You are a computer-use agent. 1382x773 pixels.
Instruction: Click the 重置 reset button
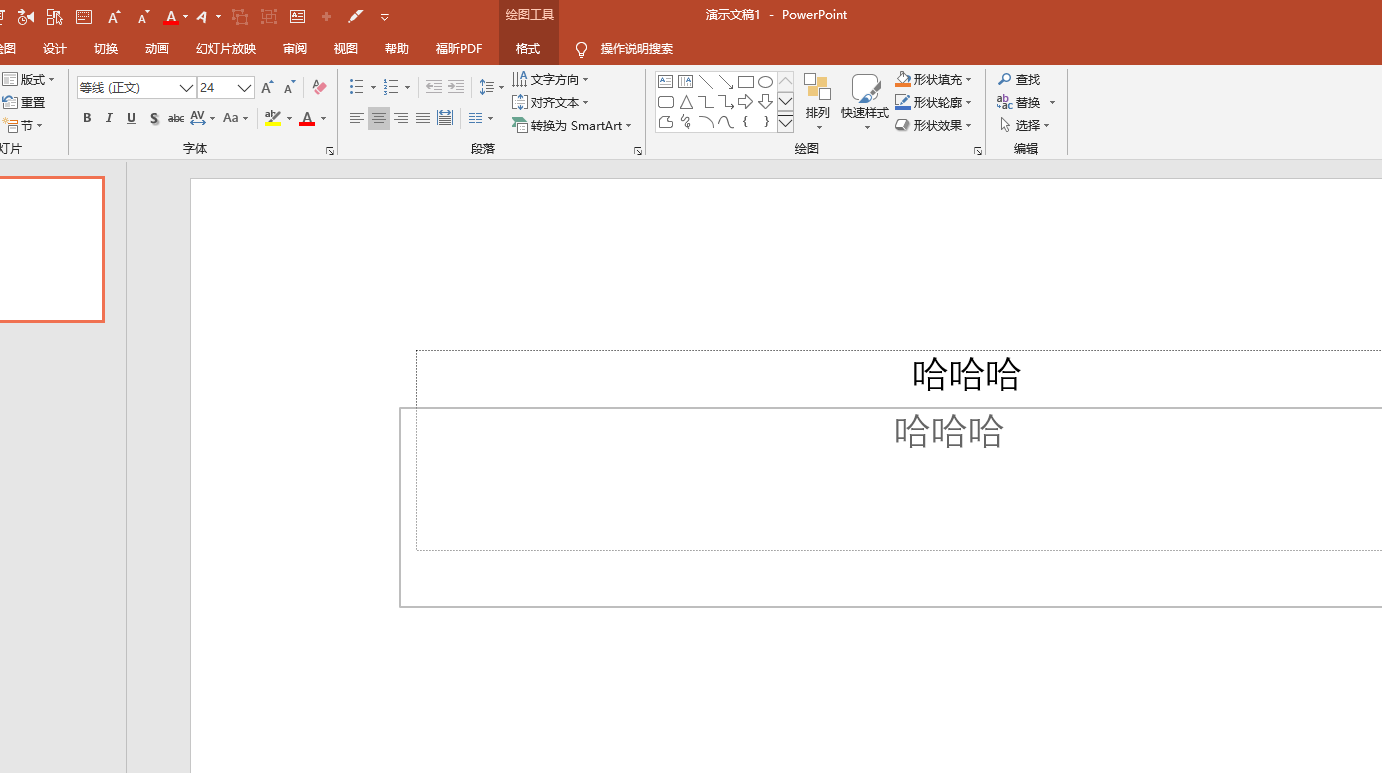pos(24,102)
